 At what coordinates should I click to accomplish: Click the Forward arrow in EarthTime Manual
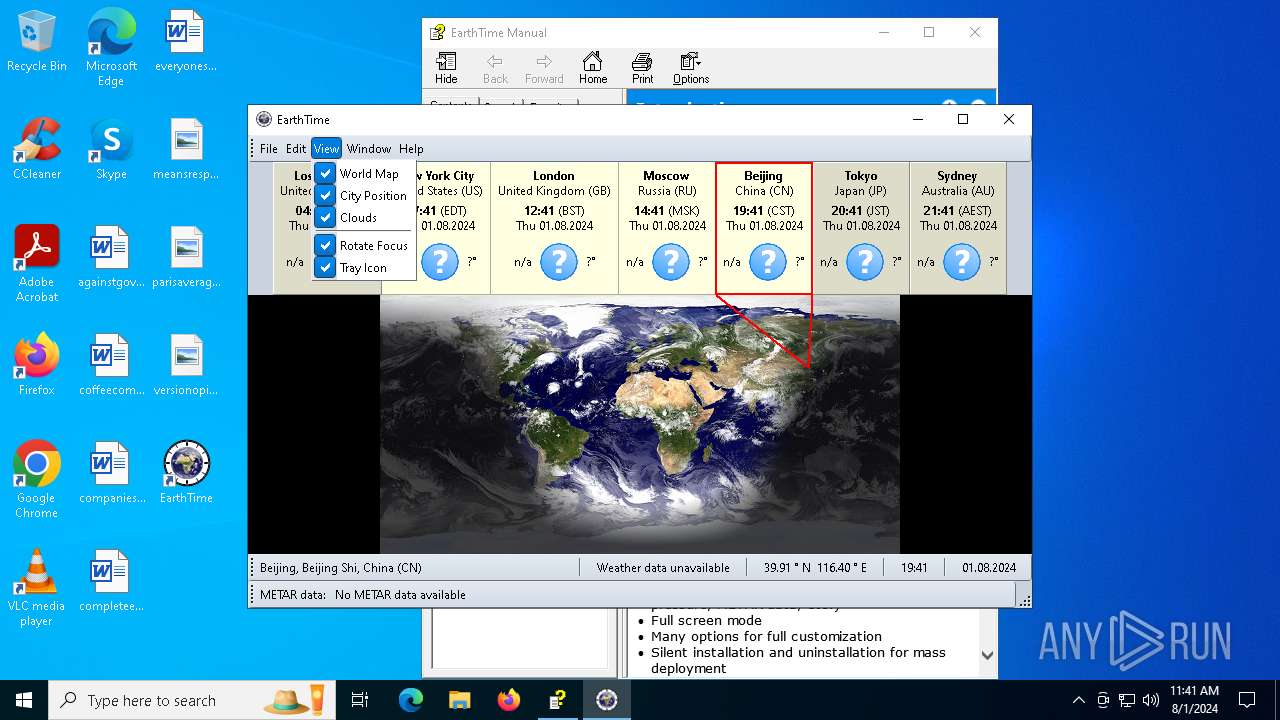coord(544,68)
